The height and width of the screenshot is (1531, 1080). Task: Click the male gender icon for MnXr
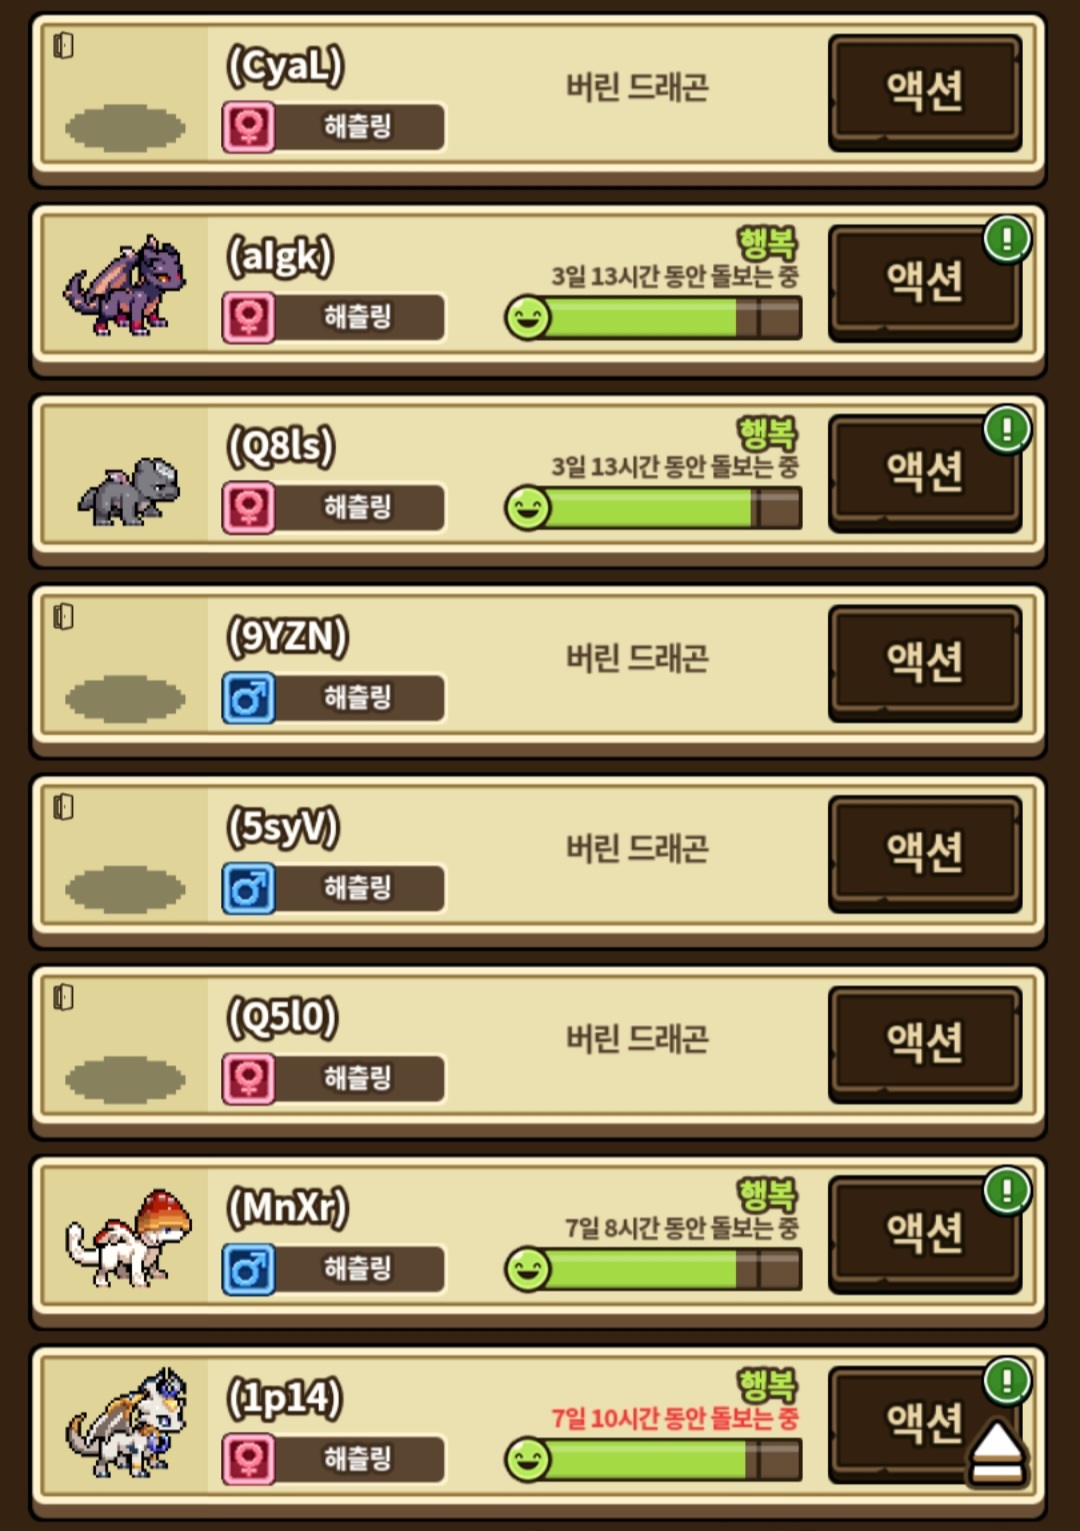coord(248,1269)
